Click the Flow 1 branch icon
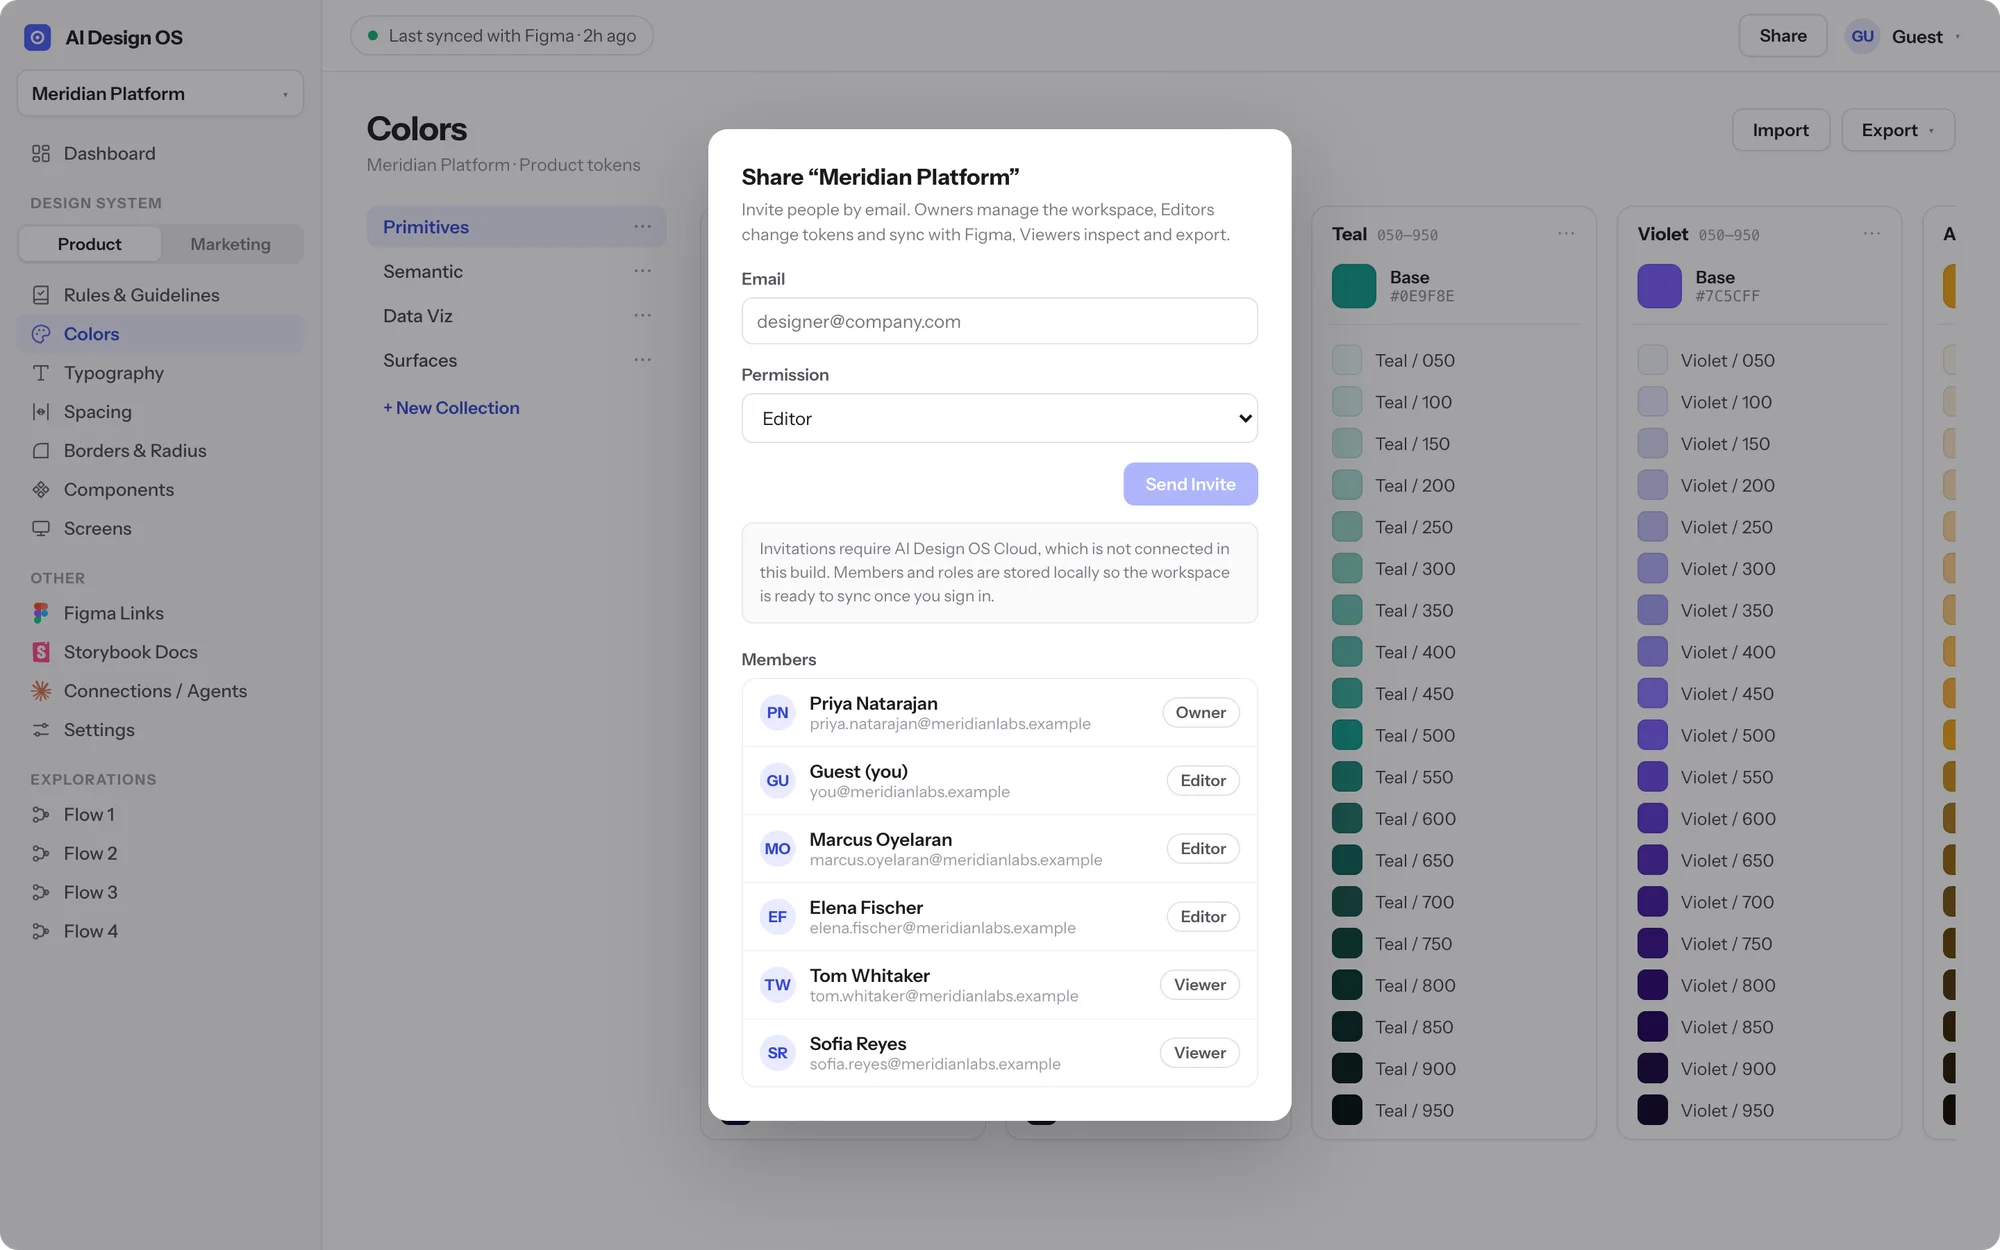The image size is (2000, 1250). 41,815
